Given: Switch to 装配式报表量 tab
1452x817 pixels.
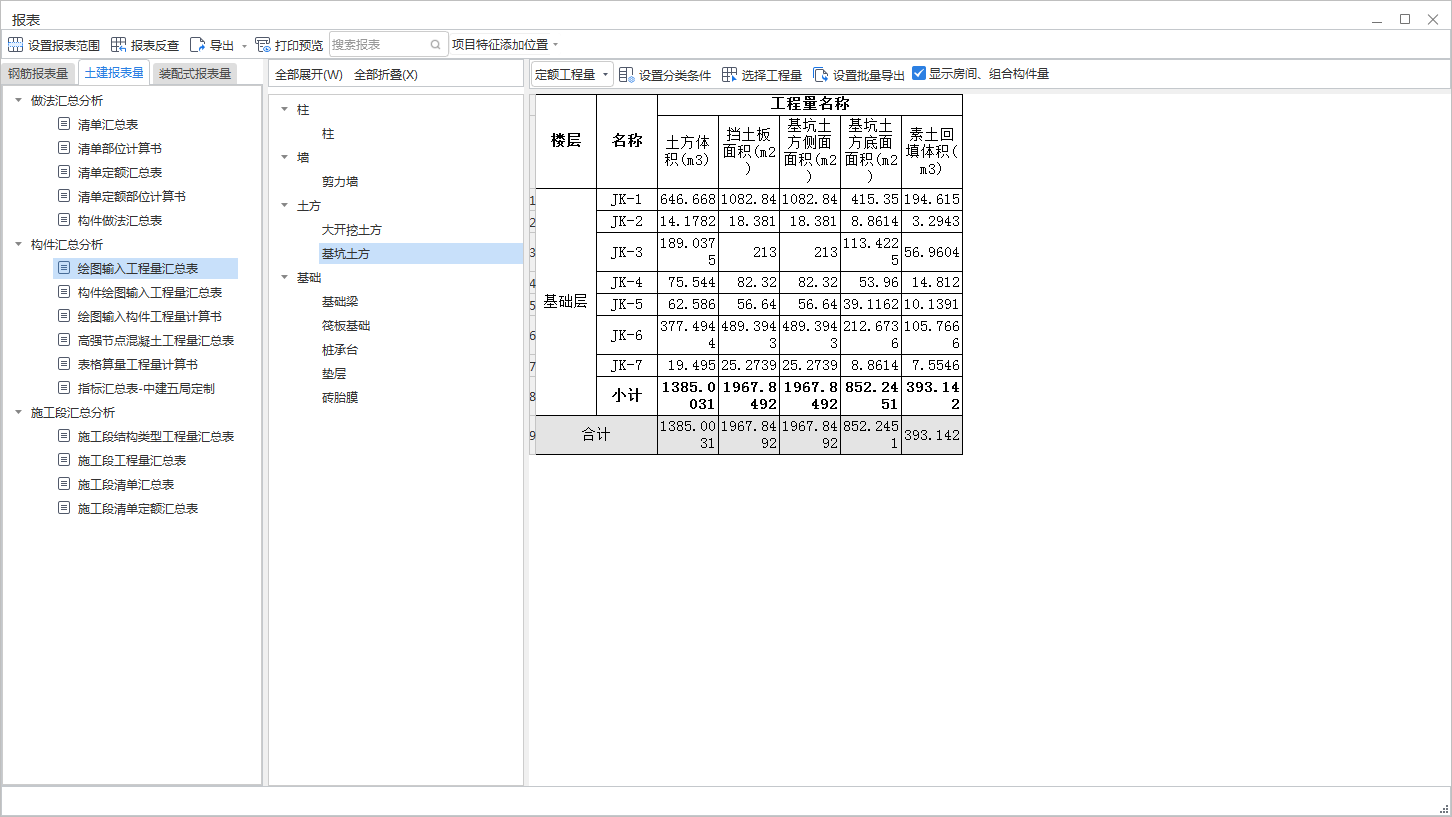Looking at the screenshot, I should point(195,73).
